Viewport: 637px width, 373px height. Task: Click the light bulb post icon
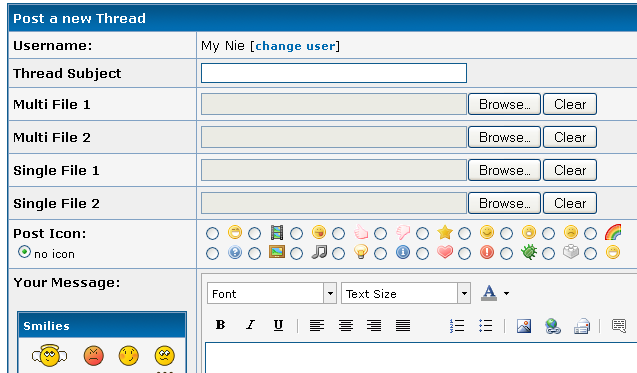coord(361,252)
